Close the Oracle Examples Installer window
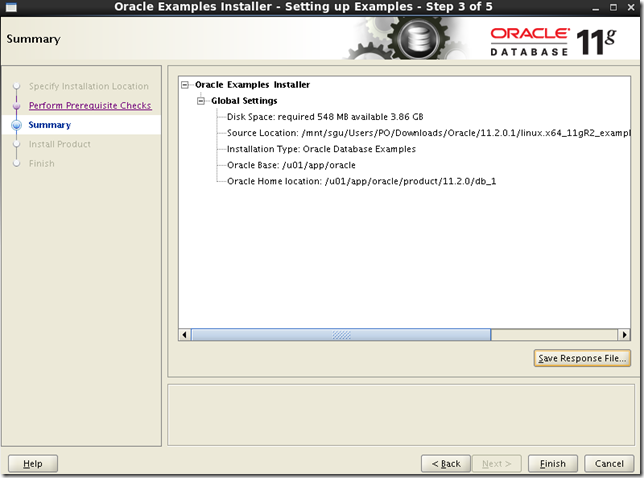 (x=631, y=7)
